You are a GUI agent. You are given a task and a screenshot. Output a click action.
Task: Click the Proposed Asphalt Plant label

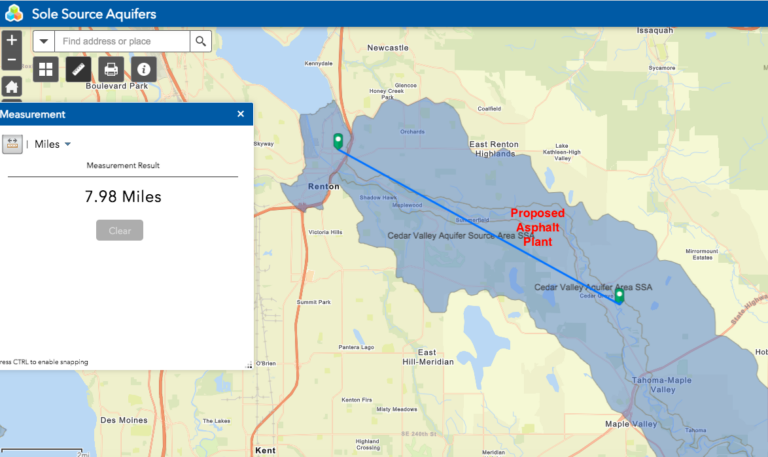click(538, 227)
